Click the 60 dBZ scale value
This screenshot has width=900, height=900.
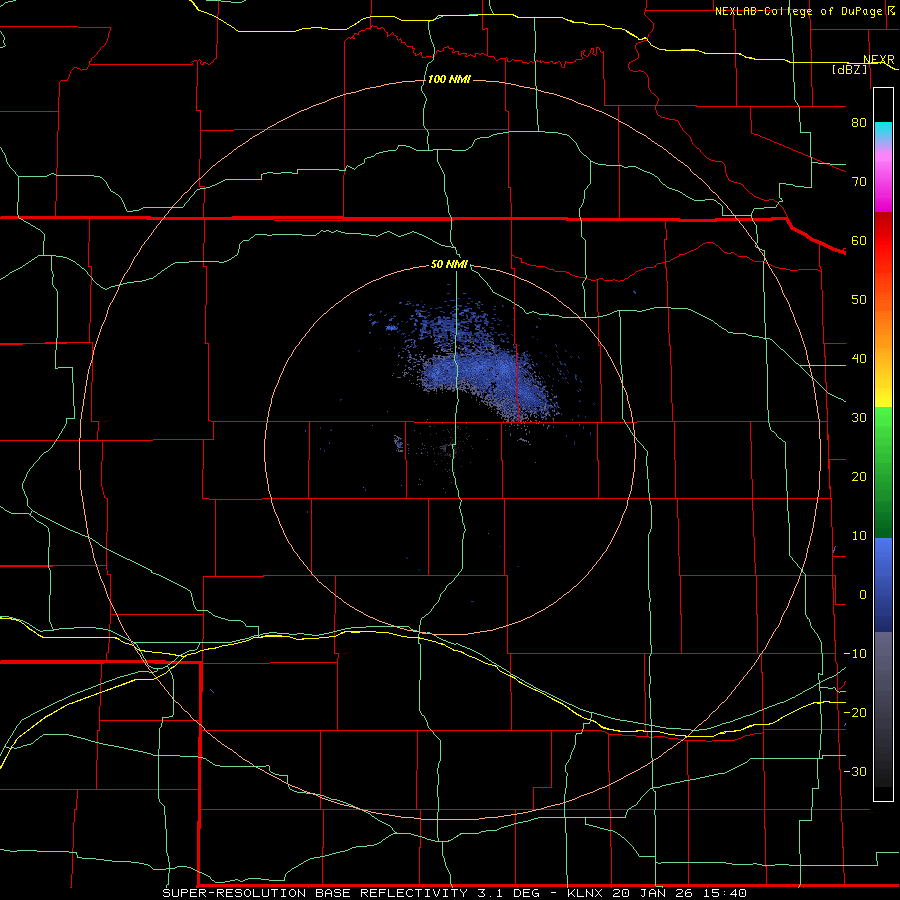859,240
